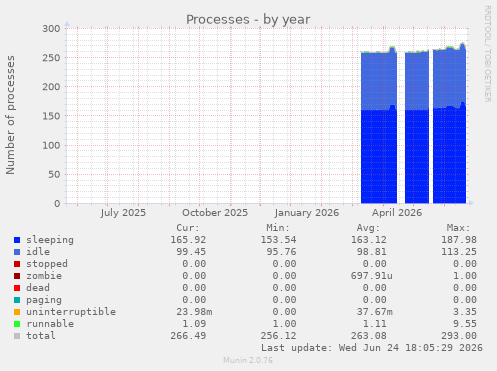Click the y-axis tick value 50

coord(54,175)
